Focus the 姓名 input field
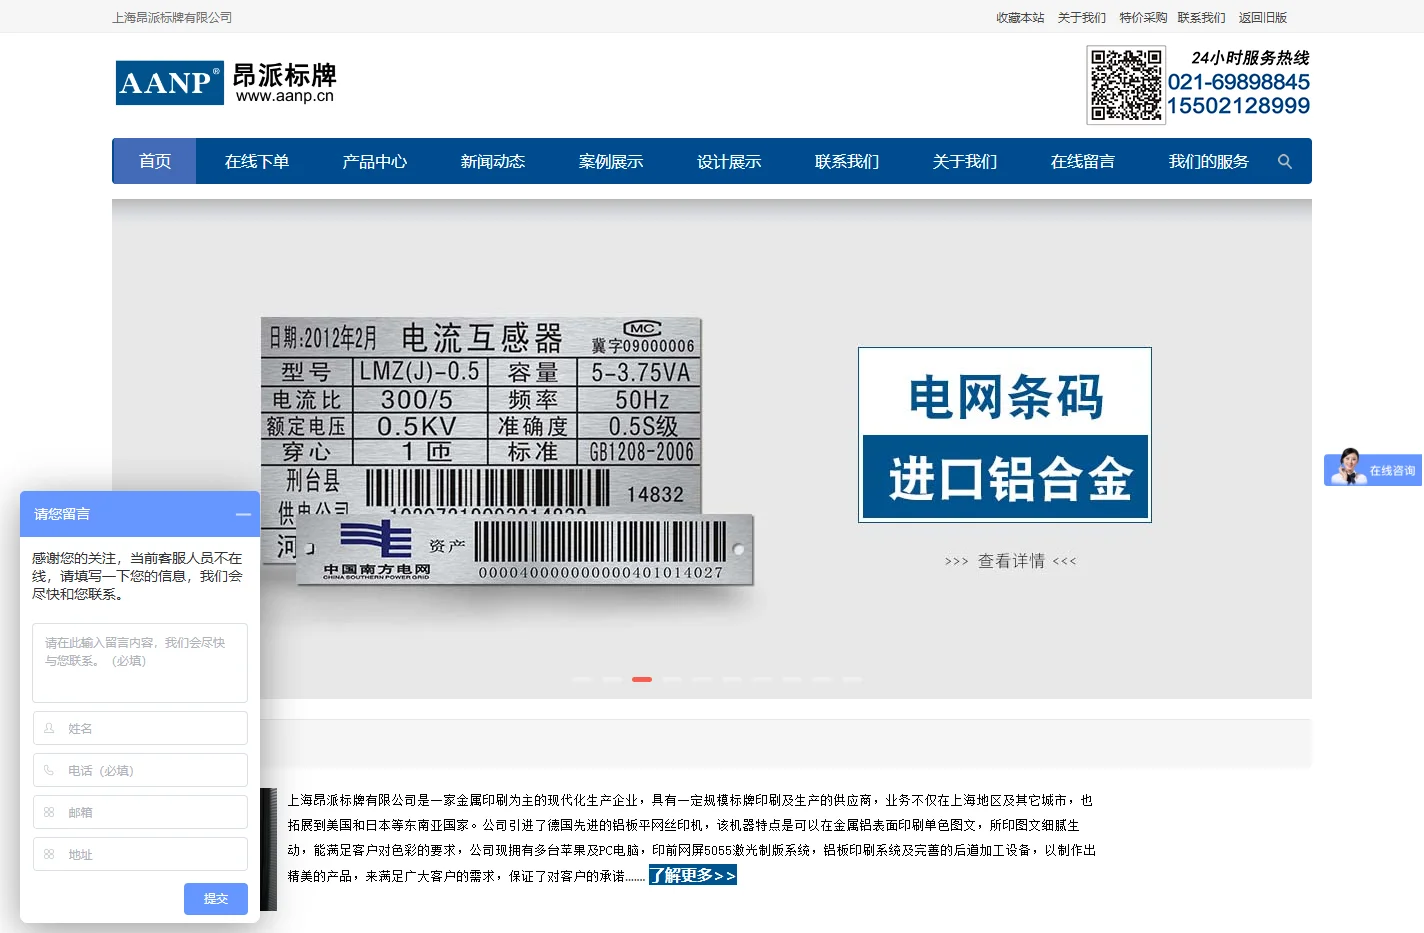1424x933 pixels. coord(140,728)
